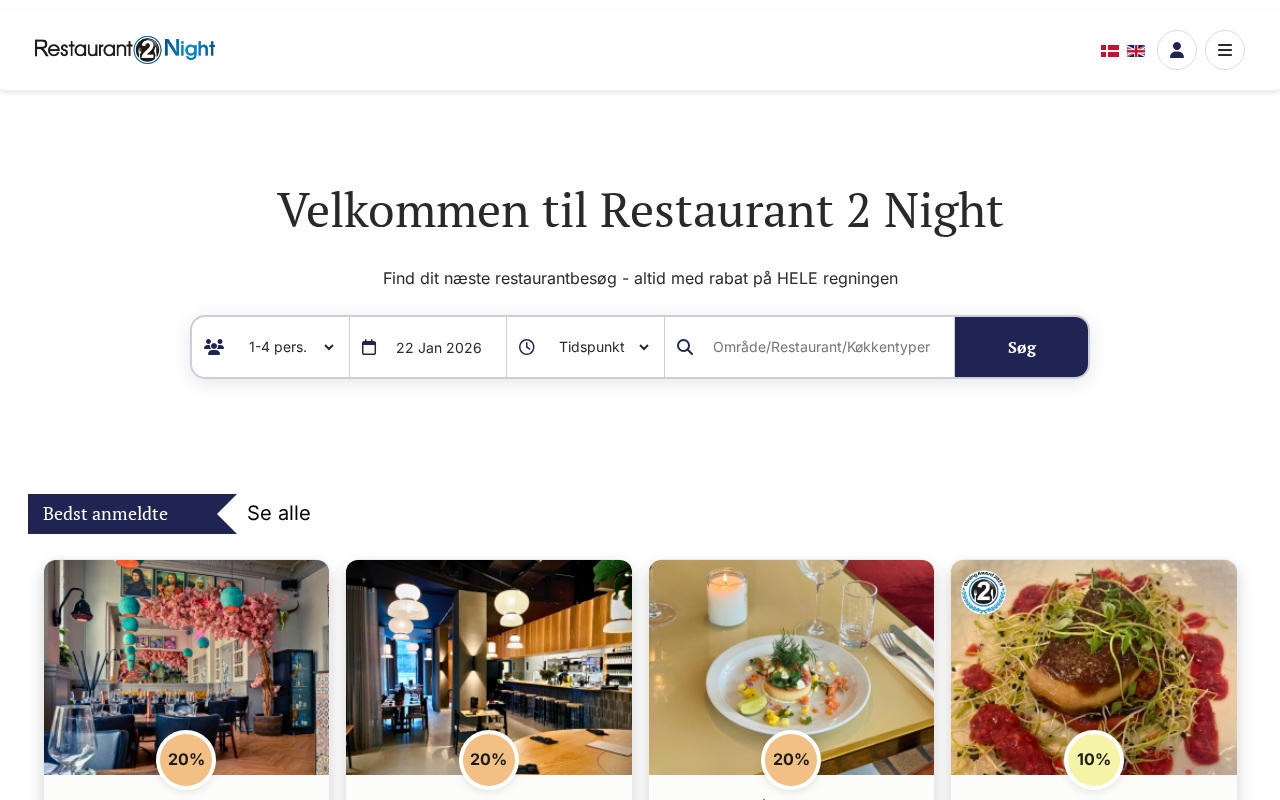Screen dimensions: 1280x800
Task: Click the group of people icon
Action: [x=214, y=347]
